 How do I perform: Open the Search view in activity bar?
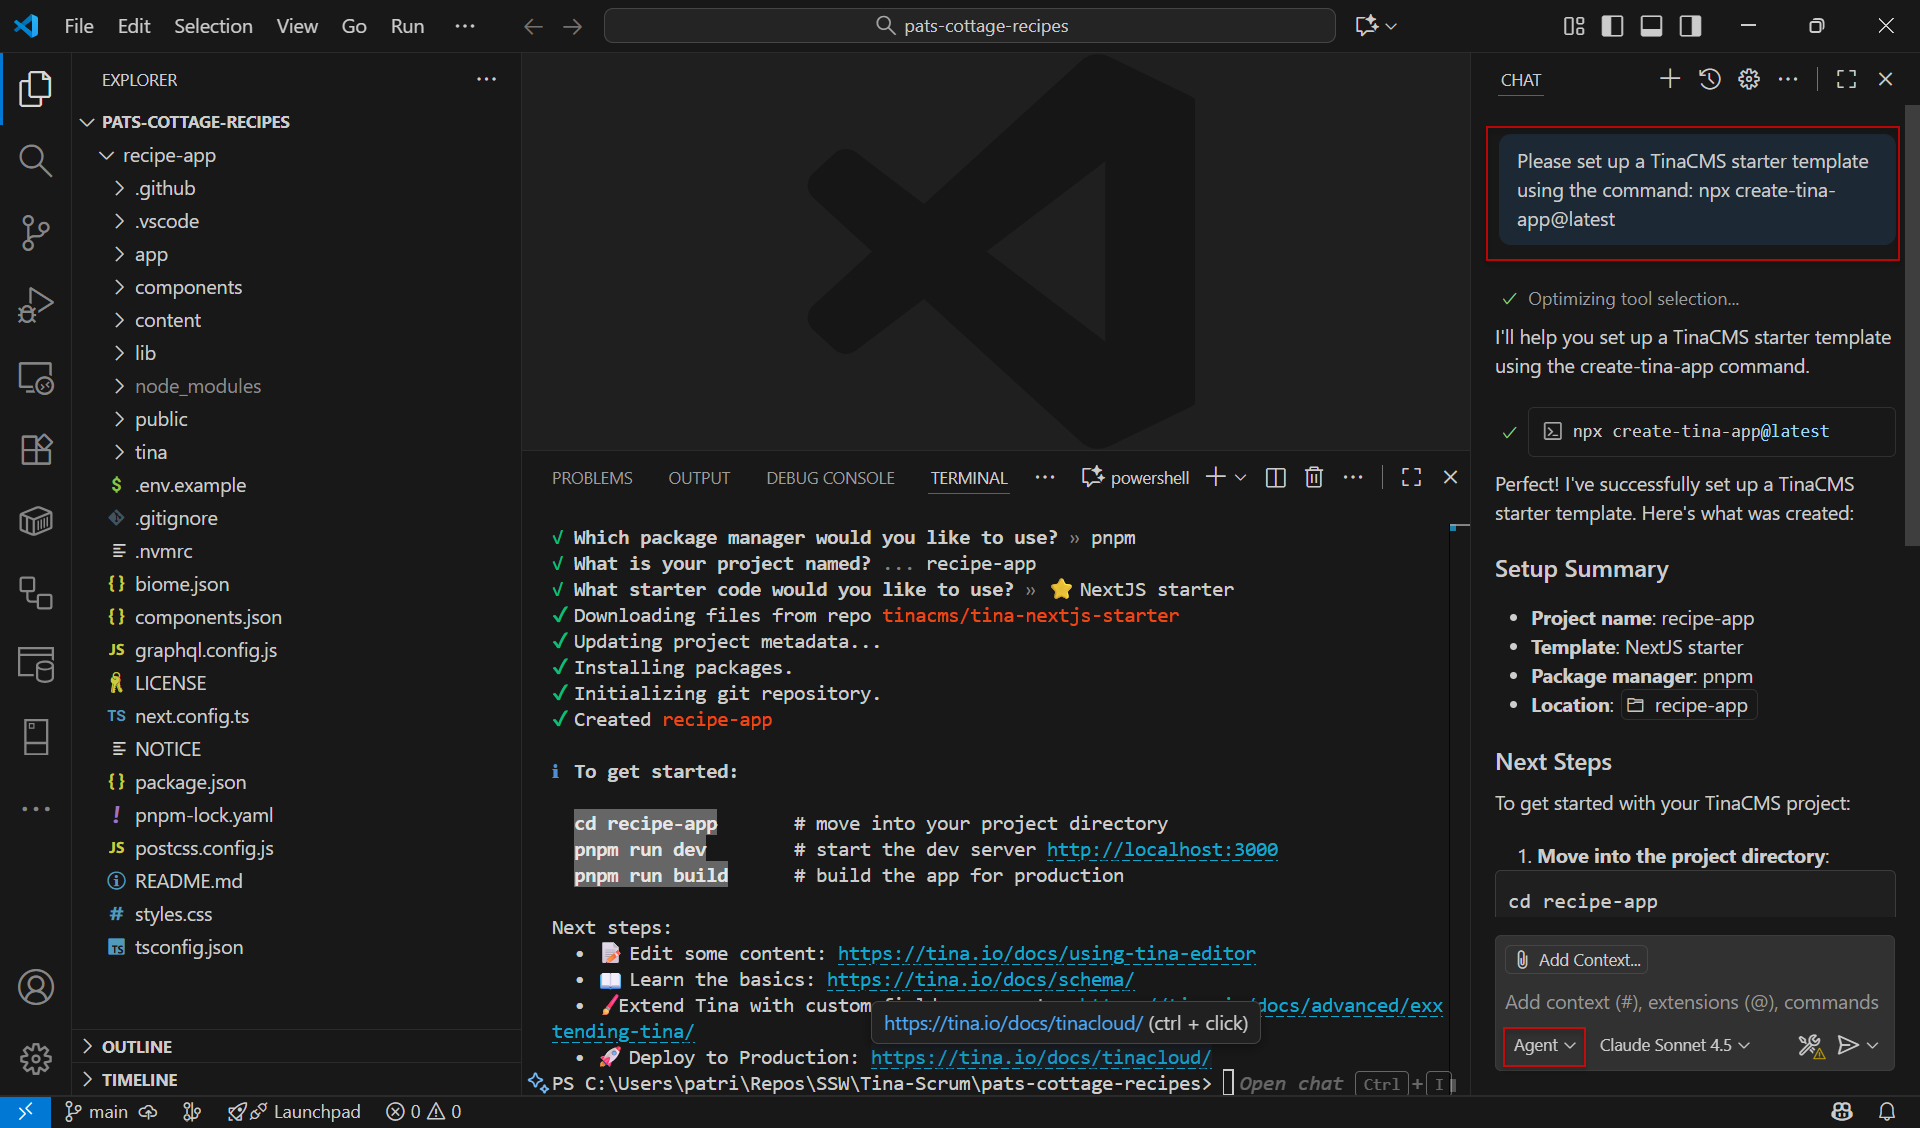(x=35, y=160)
